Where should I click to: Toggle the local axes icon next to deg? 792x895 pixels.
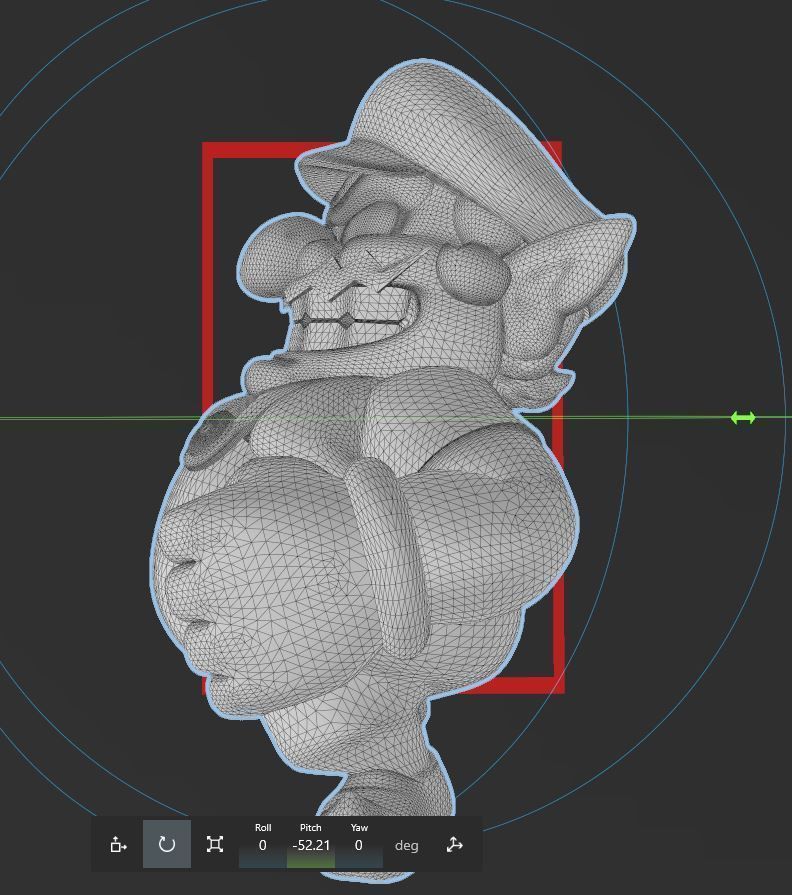coord(454,845)
